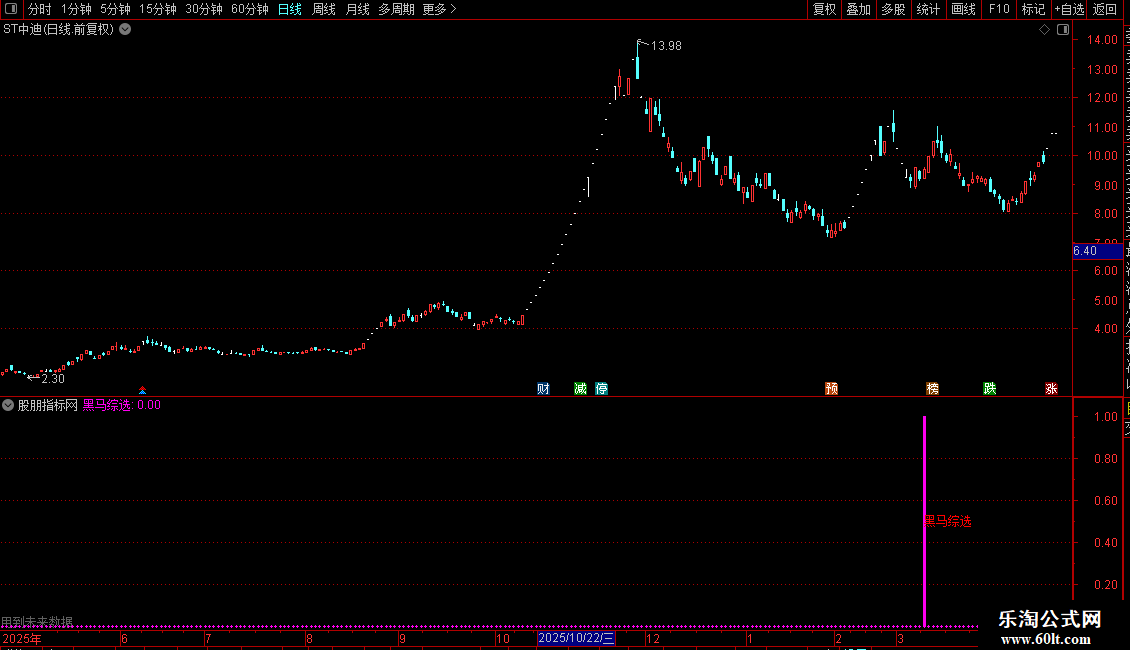Toggle the right side panel icon
Screen dimensions: 1130x650
(x=1063, y=30)
